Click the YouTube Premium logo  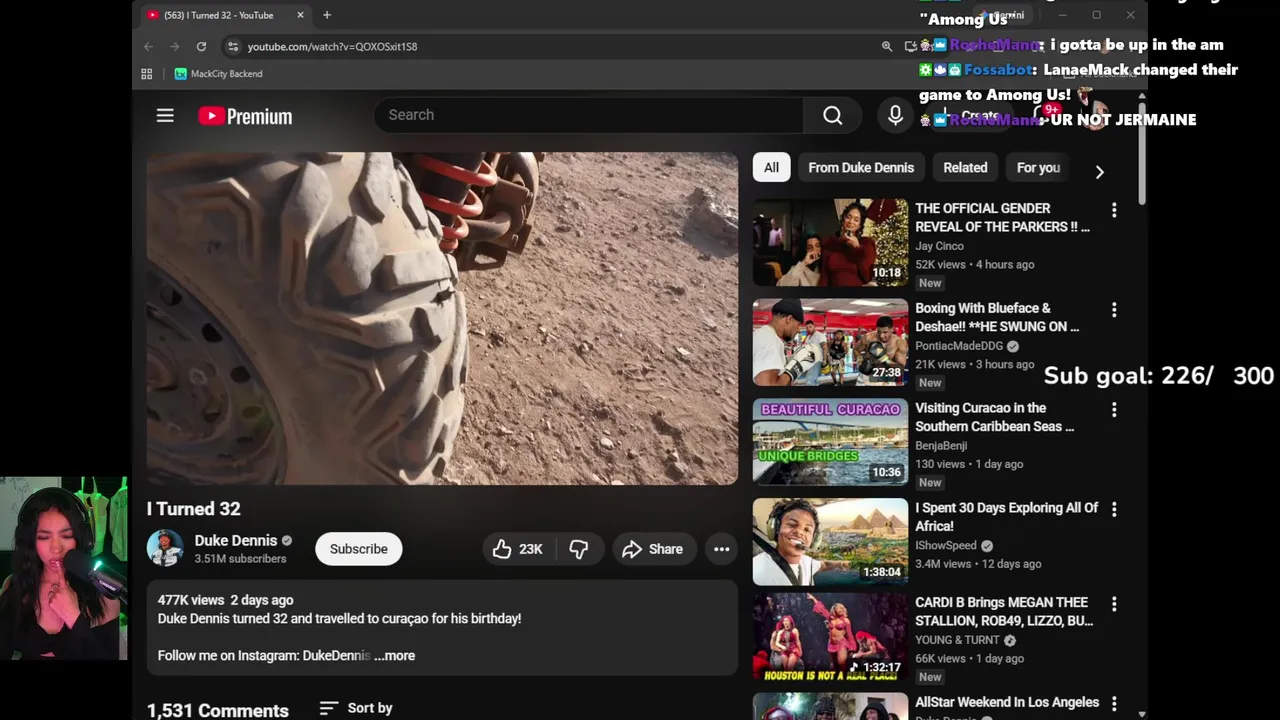coord(245,116)
